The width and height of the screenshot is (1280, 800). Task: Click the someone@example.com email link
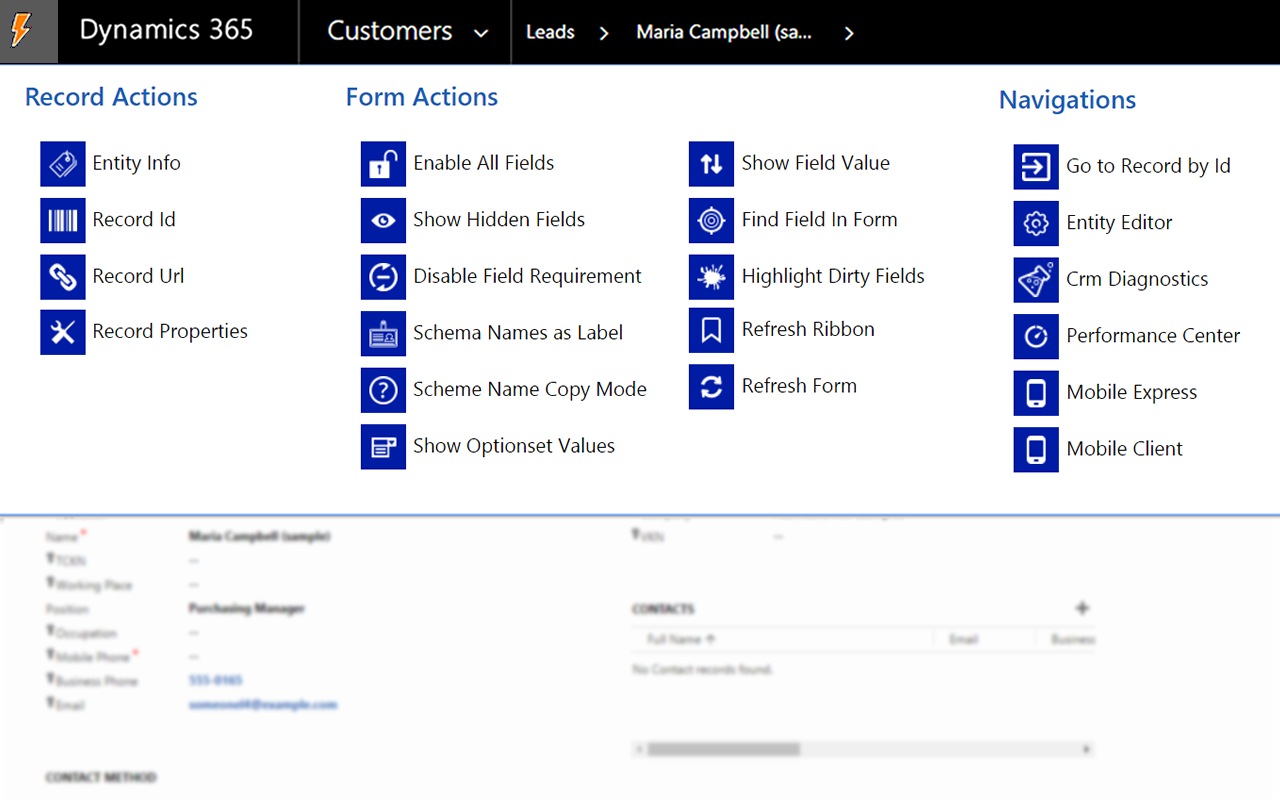(263, 704)
